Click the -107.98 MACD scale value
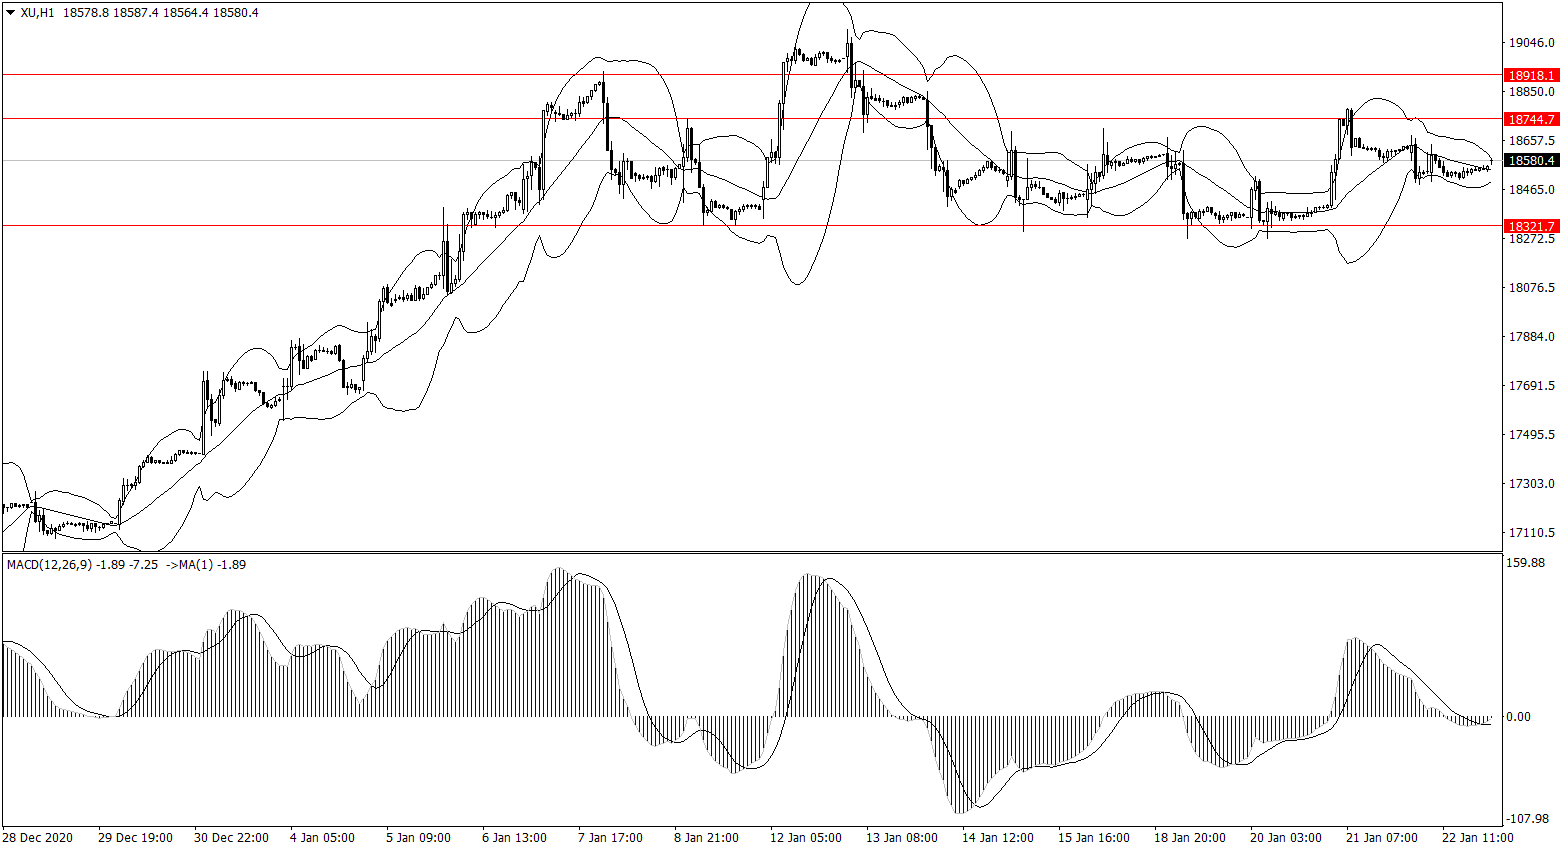 click(x=1527, y=818)
